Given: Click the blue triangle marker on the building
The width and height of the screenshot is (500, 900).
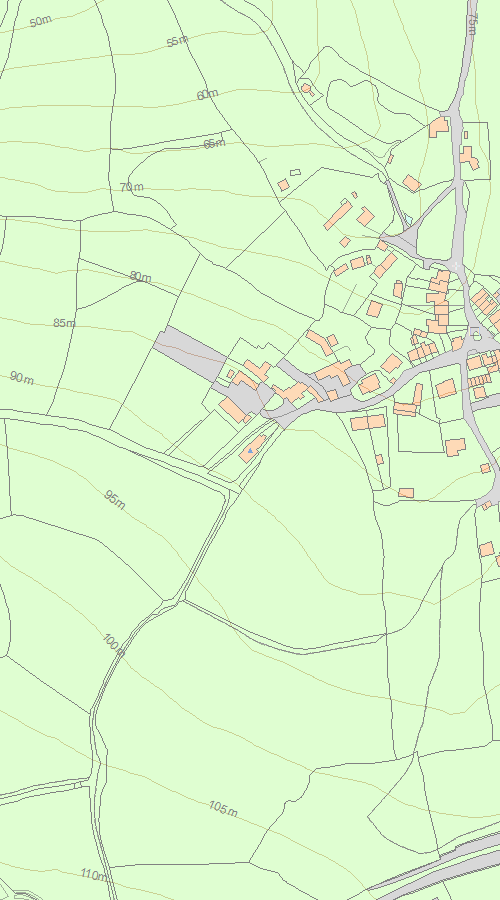Looking at the screenshot, I should pos(250,451).
